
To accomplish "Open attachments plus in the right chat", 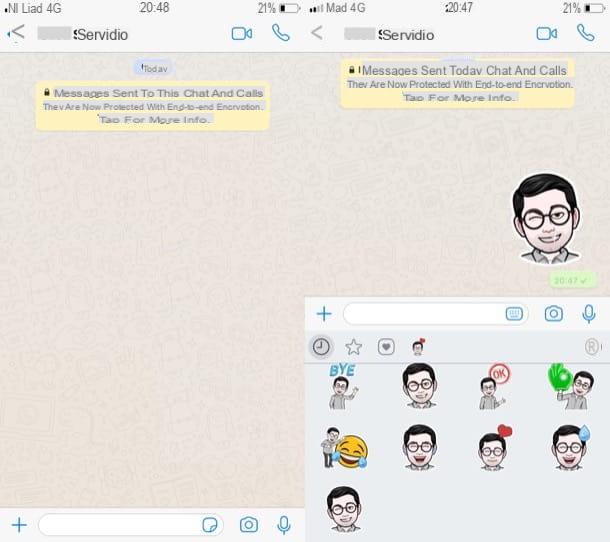I will coord(324,314).
